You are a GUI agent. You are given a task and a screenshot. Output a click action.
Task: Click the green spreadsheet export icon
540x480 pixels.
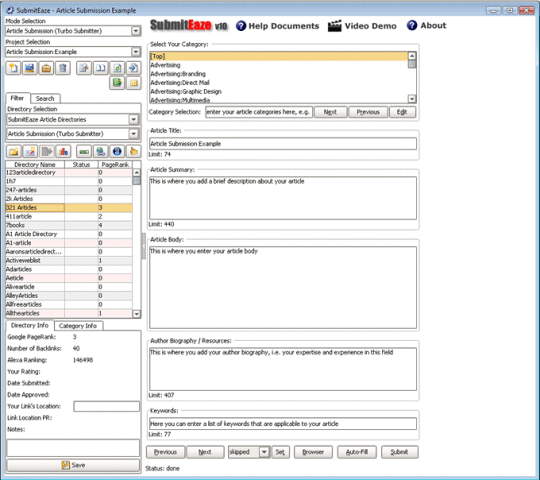[x=117, y=83]
